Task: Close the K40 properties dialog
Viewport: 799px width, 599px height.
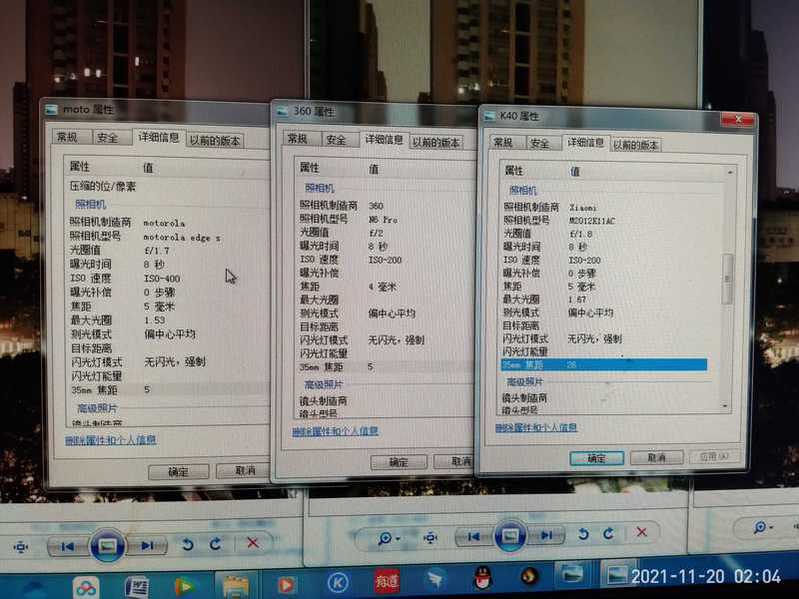Action: (x=737, y=120)
